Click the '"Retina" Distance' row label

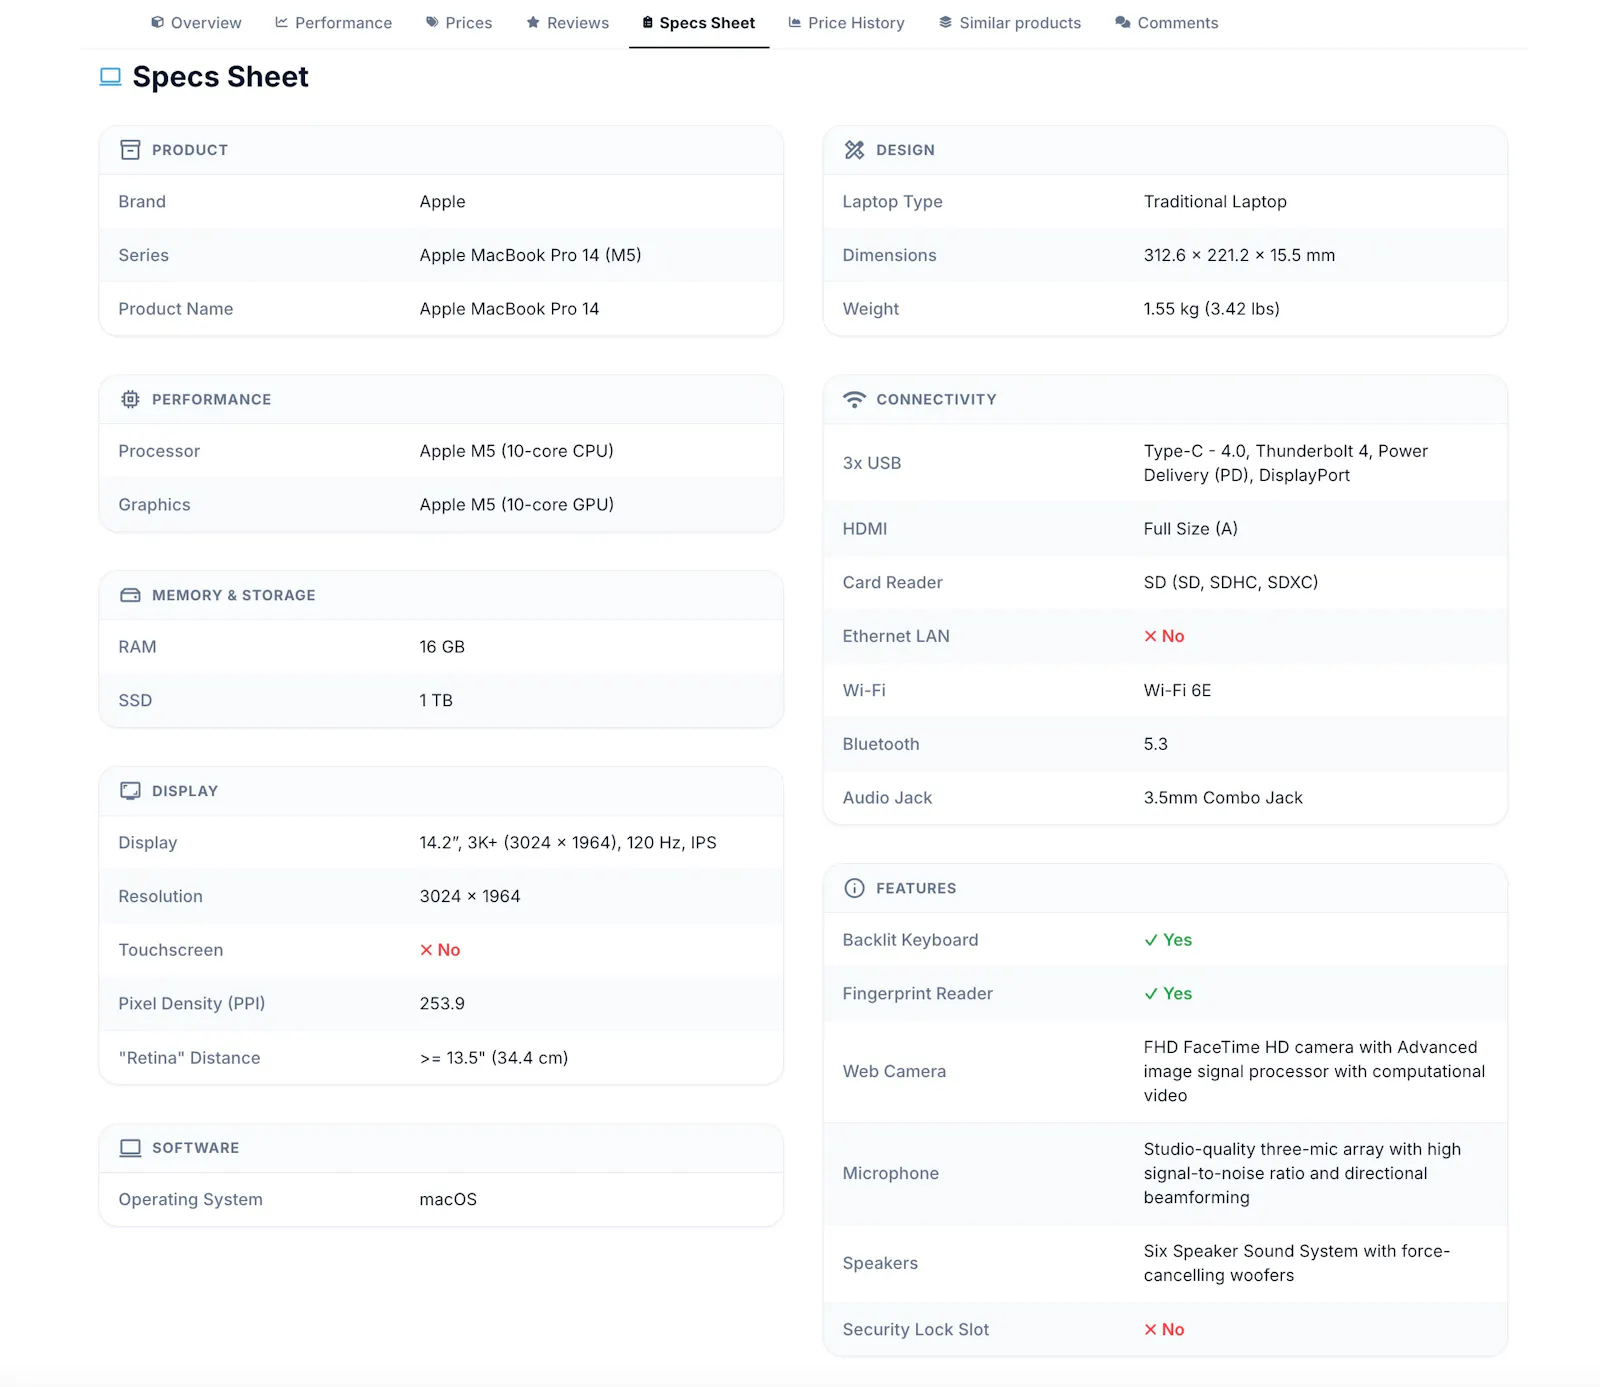click(189, 1058)
